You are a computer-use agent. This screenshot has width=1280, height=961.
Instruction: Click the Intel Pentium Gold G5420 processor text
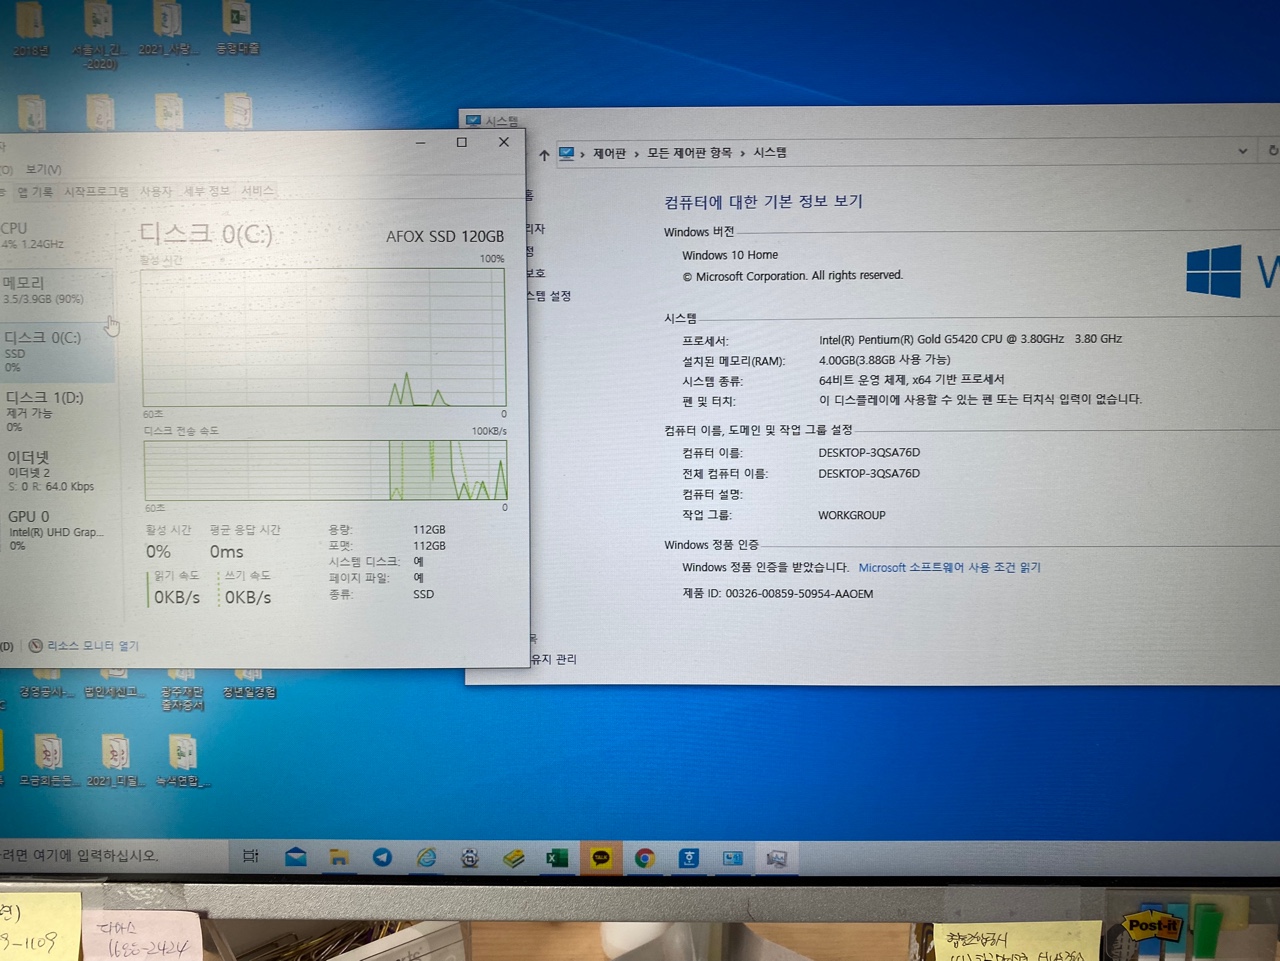coord(970,339)
